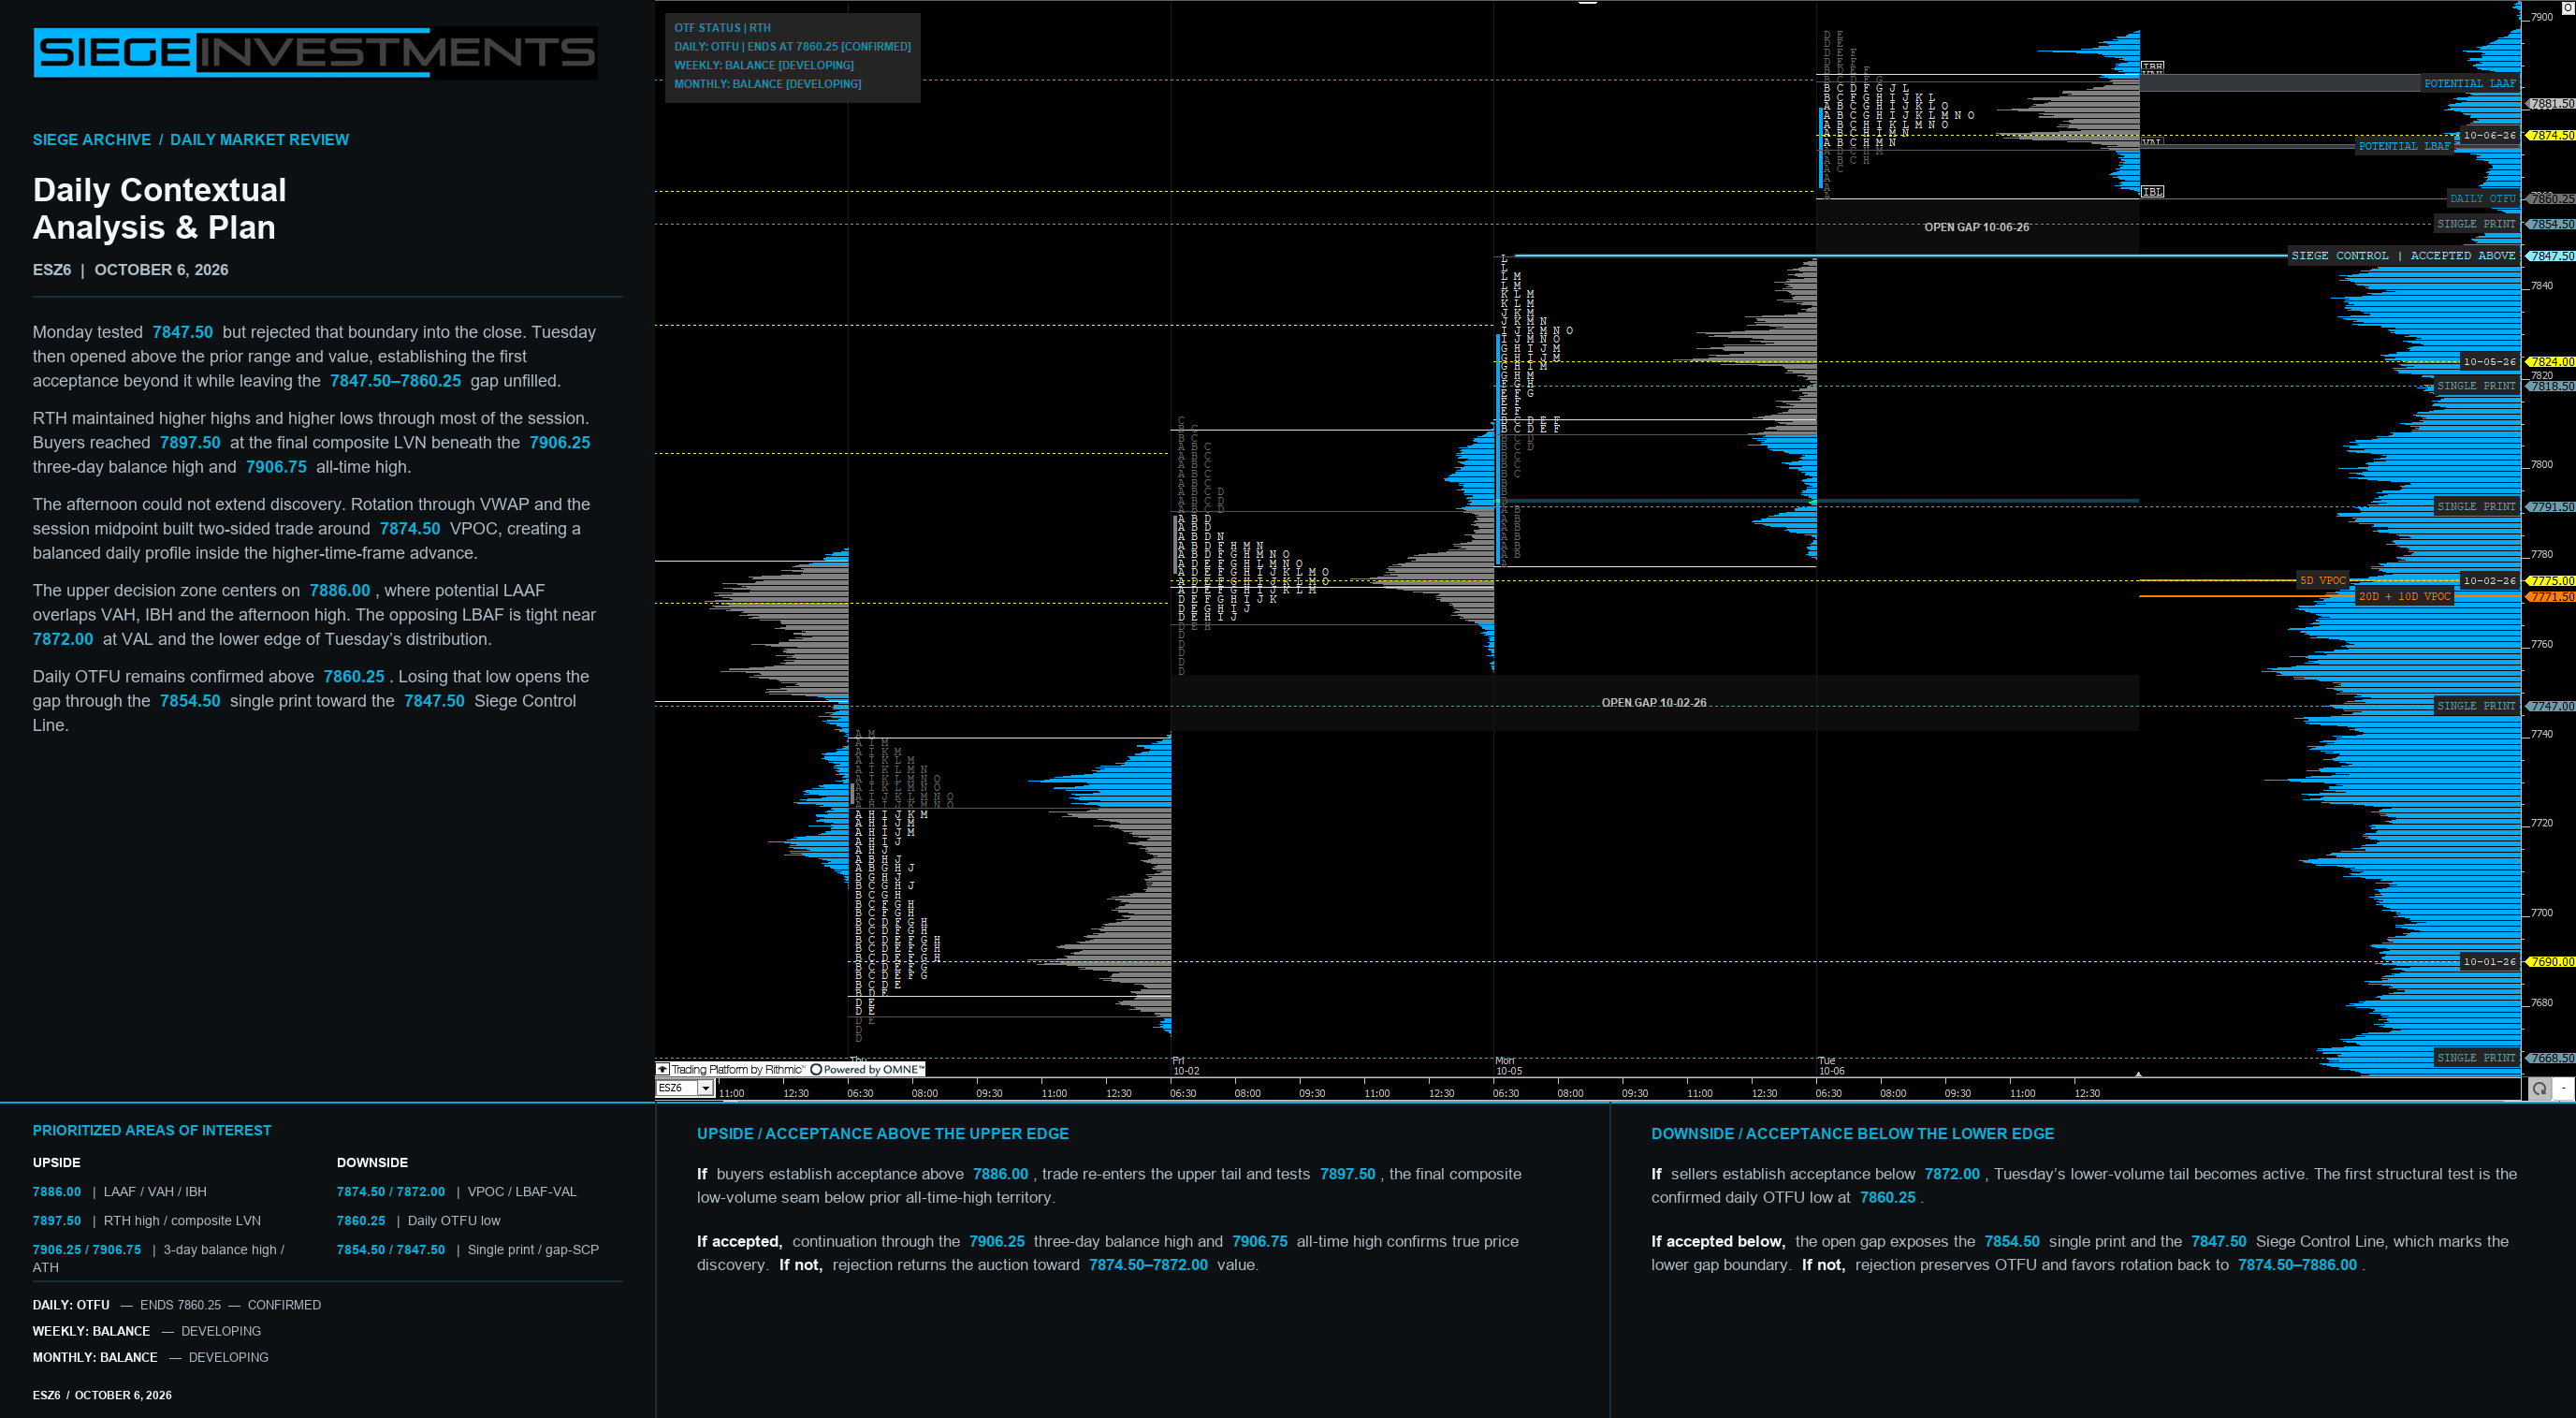Click the Mon 10-05 date marker on the time axis

click(x=1508, y=1066)
